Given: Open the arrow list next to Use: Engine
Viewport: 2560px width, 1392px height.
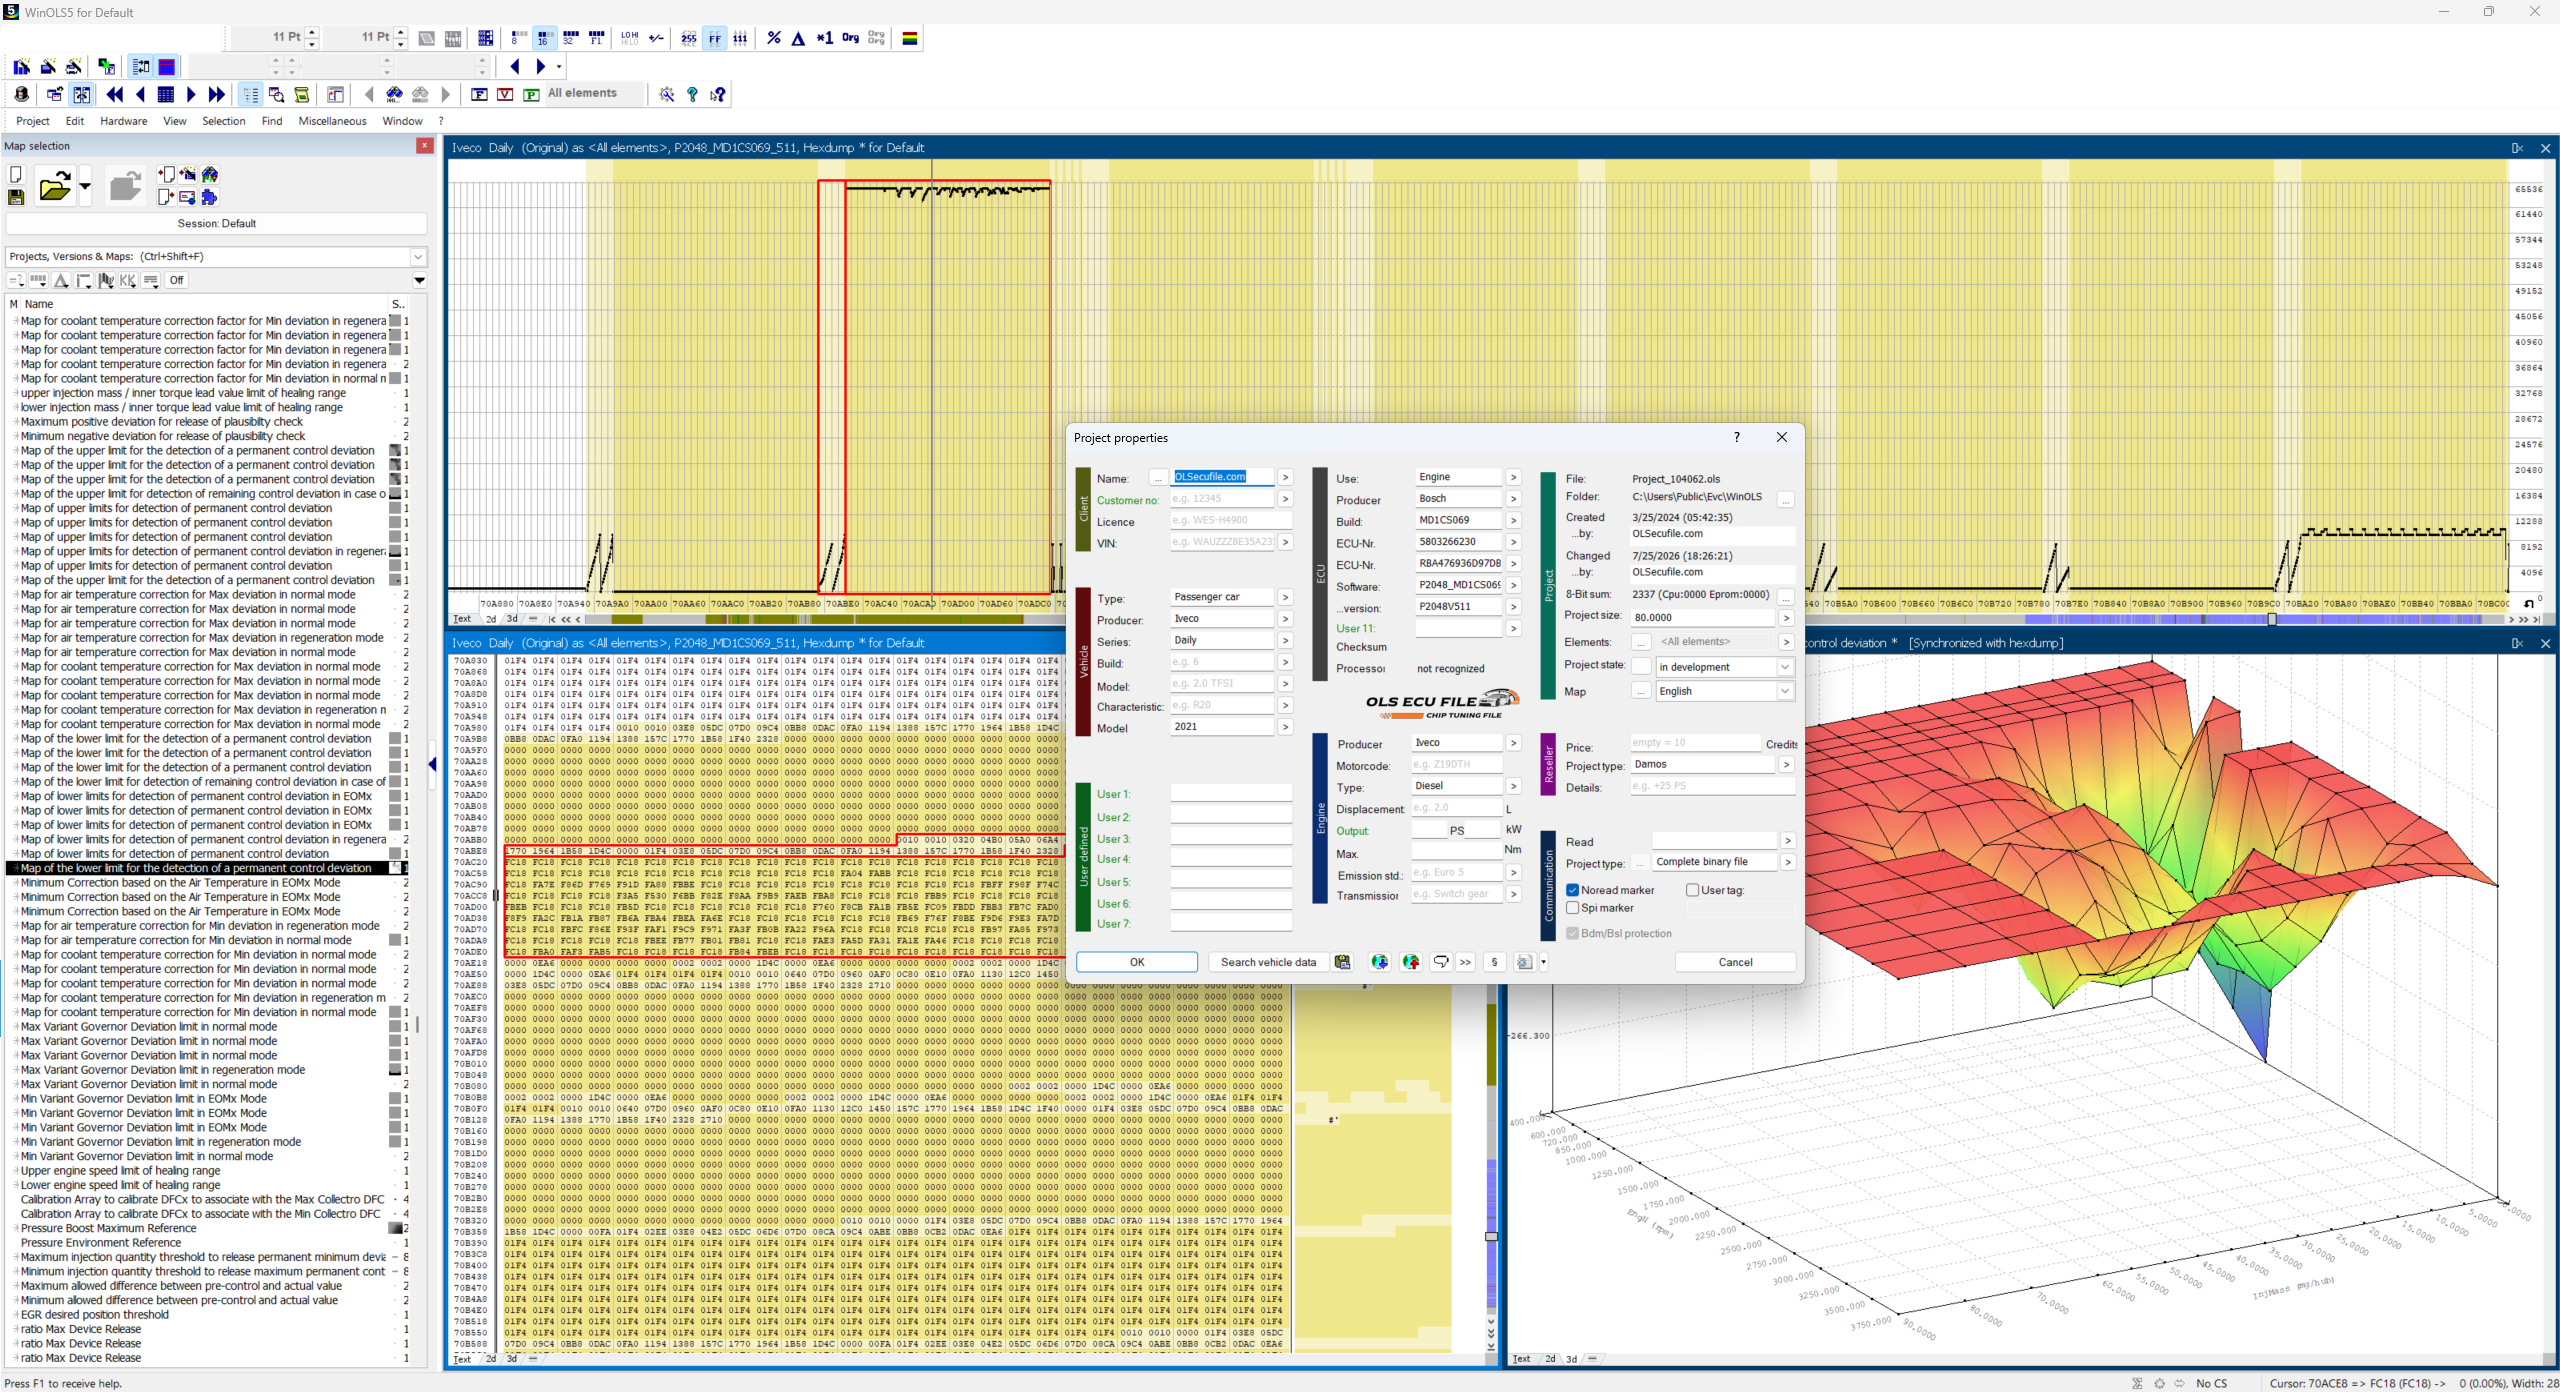Looking at the screenshot, I should 1514,478.
